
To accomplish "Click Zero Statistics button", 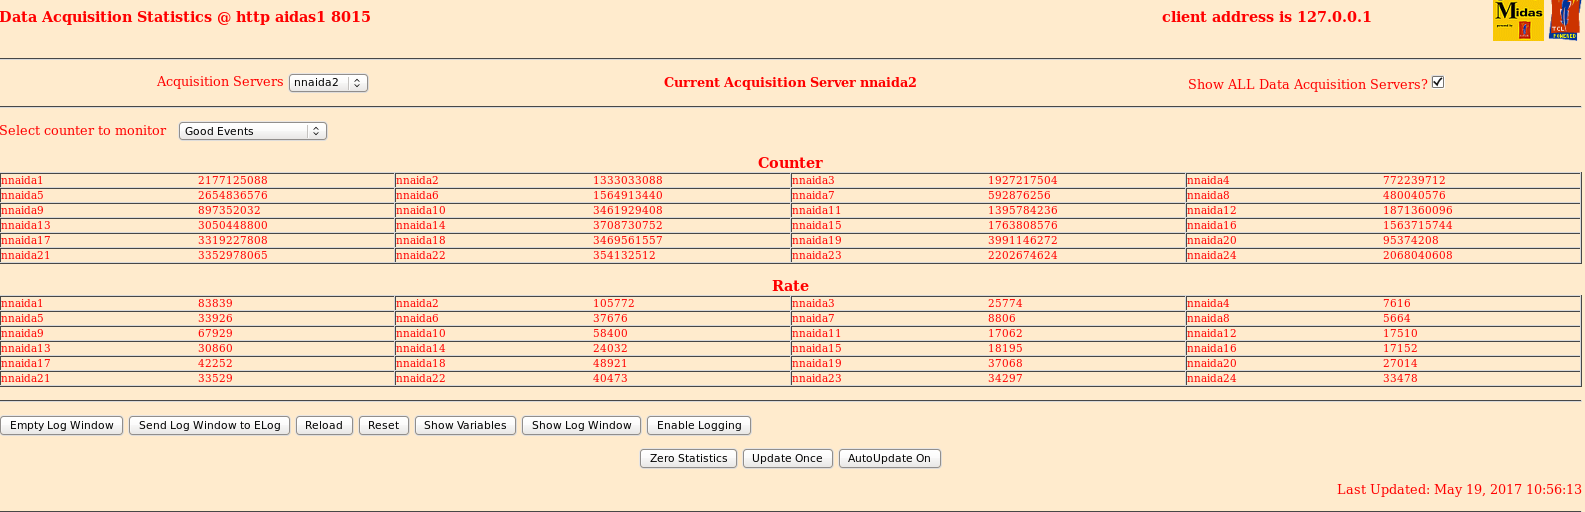I will coord(689,458).
